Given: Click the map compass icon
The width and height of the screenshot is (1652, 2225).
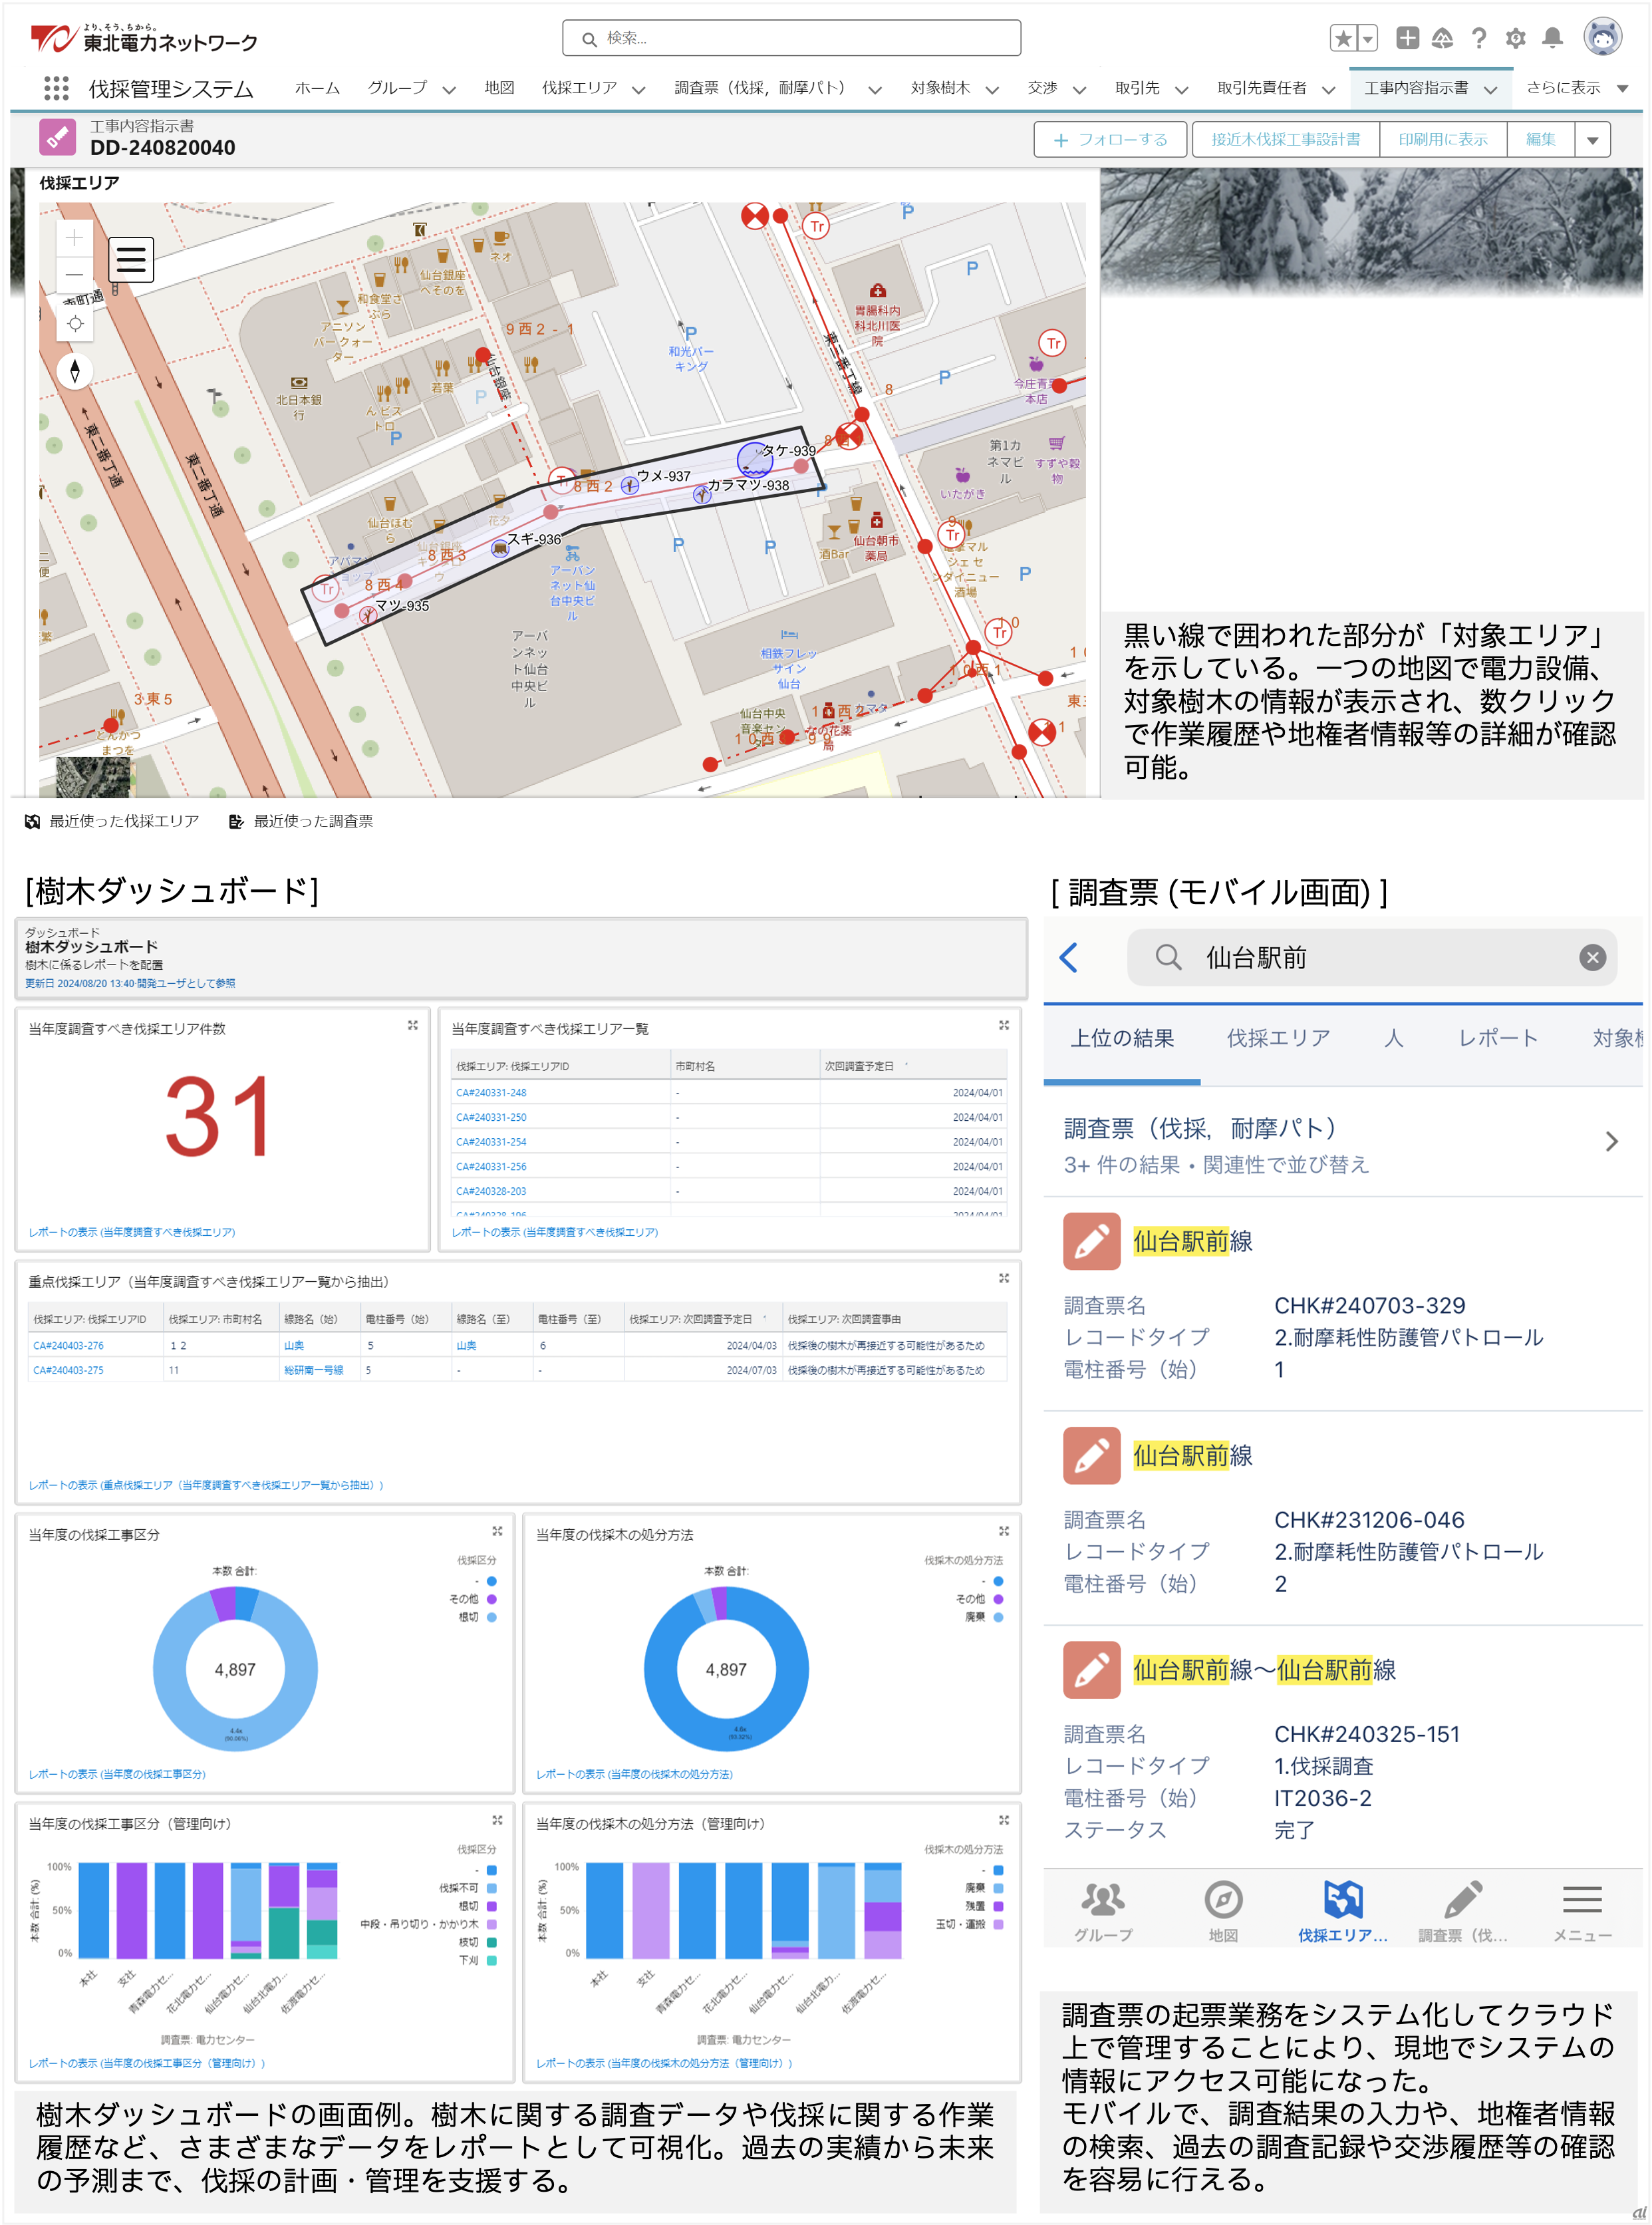Looking at the screenshot, I should [74, 371].
